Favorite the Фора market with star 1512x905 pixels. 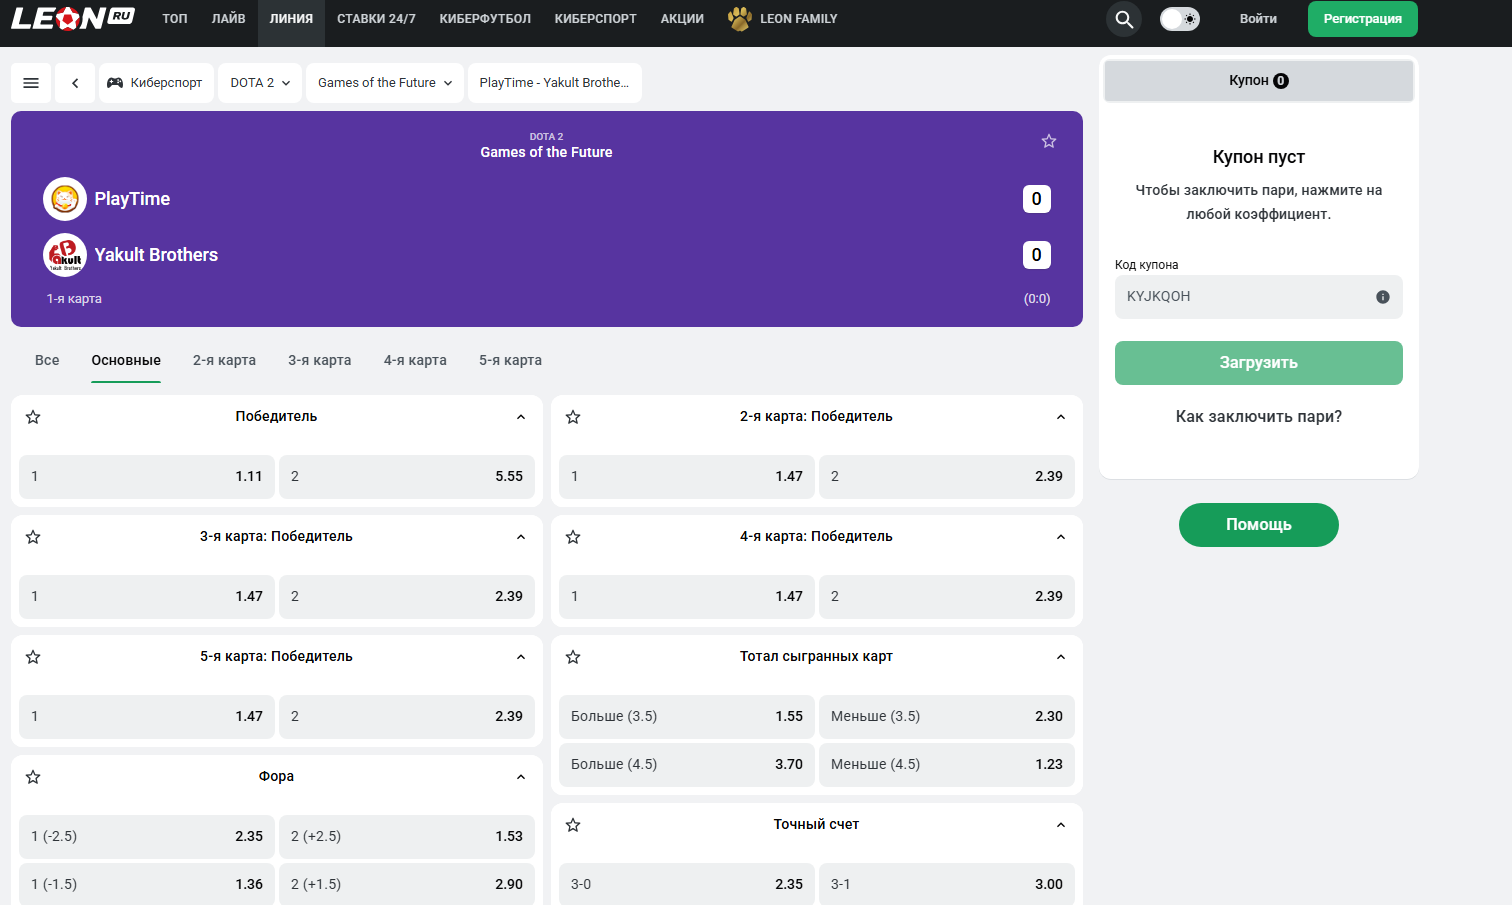click(33, 777)
